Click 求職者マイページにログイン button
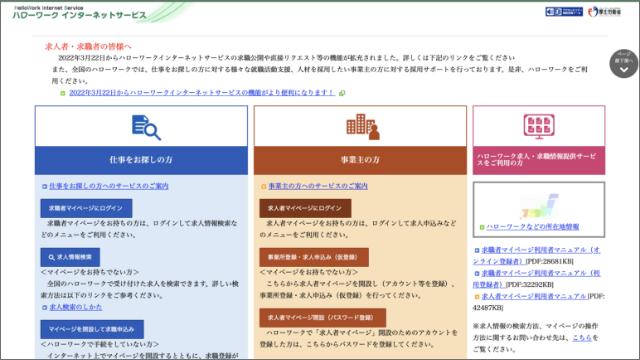 (x=86, y=208)
